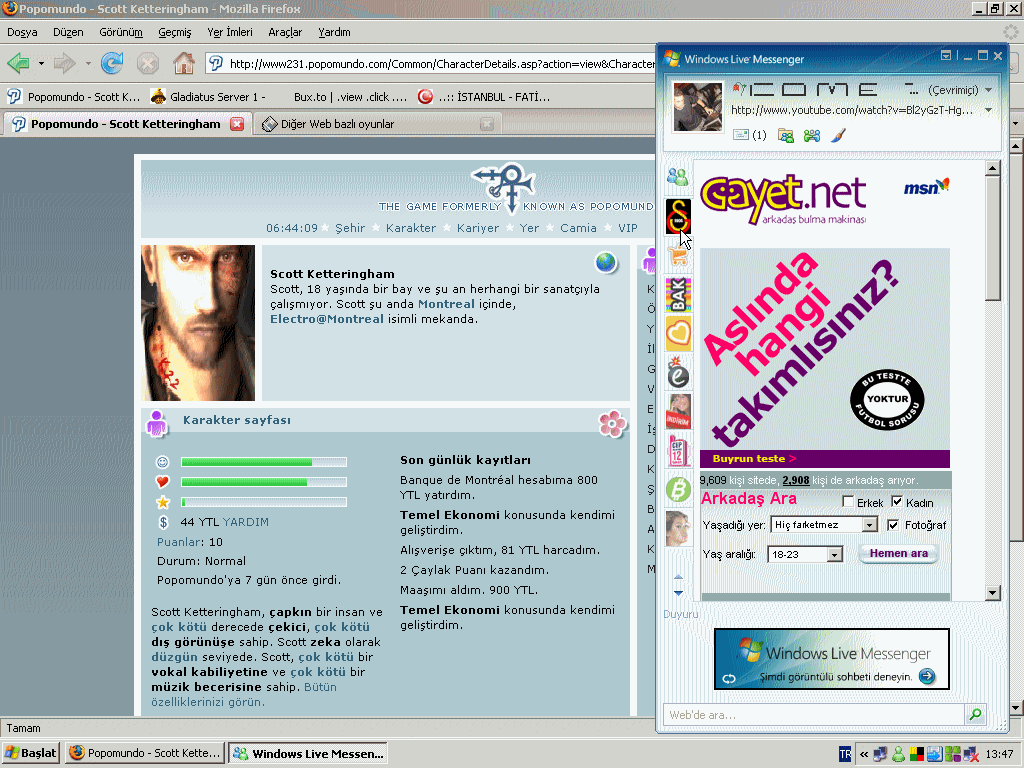
Task: Open the Yaş aralığı 18-23 dropdown
Action: click(x=805, y=554)
